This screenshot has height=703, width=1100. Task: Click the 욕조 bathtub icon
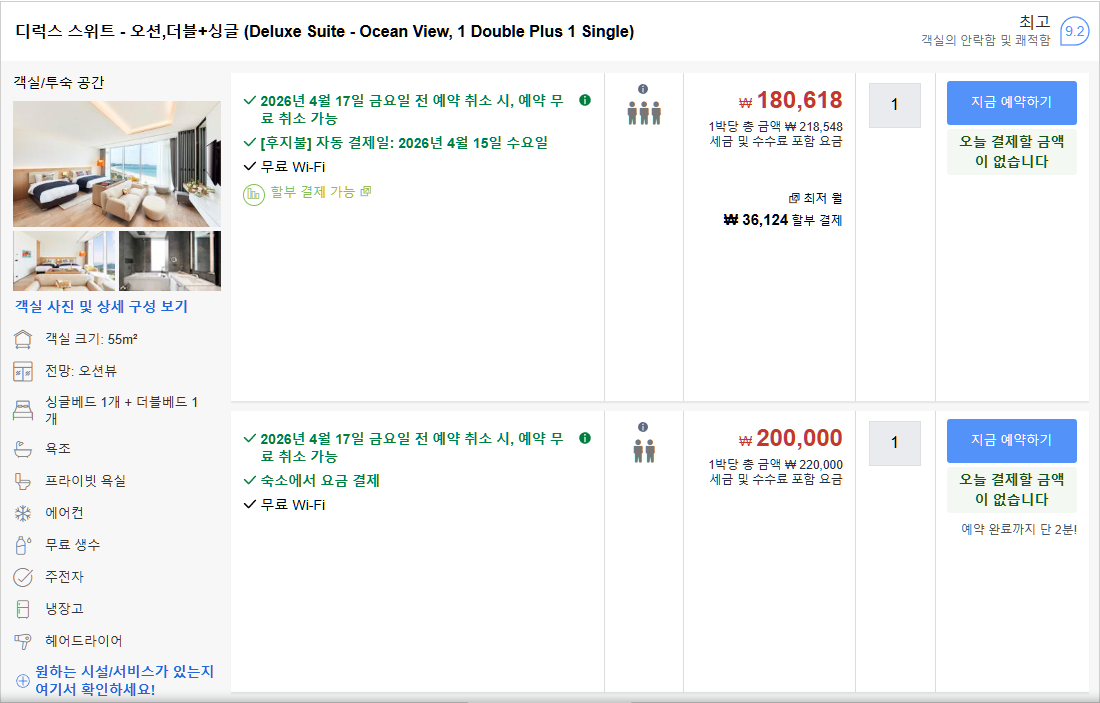[23, 449]
